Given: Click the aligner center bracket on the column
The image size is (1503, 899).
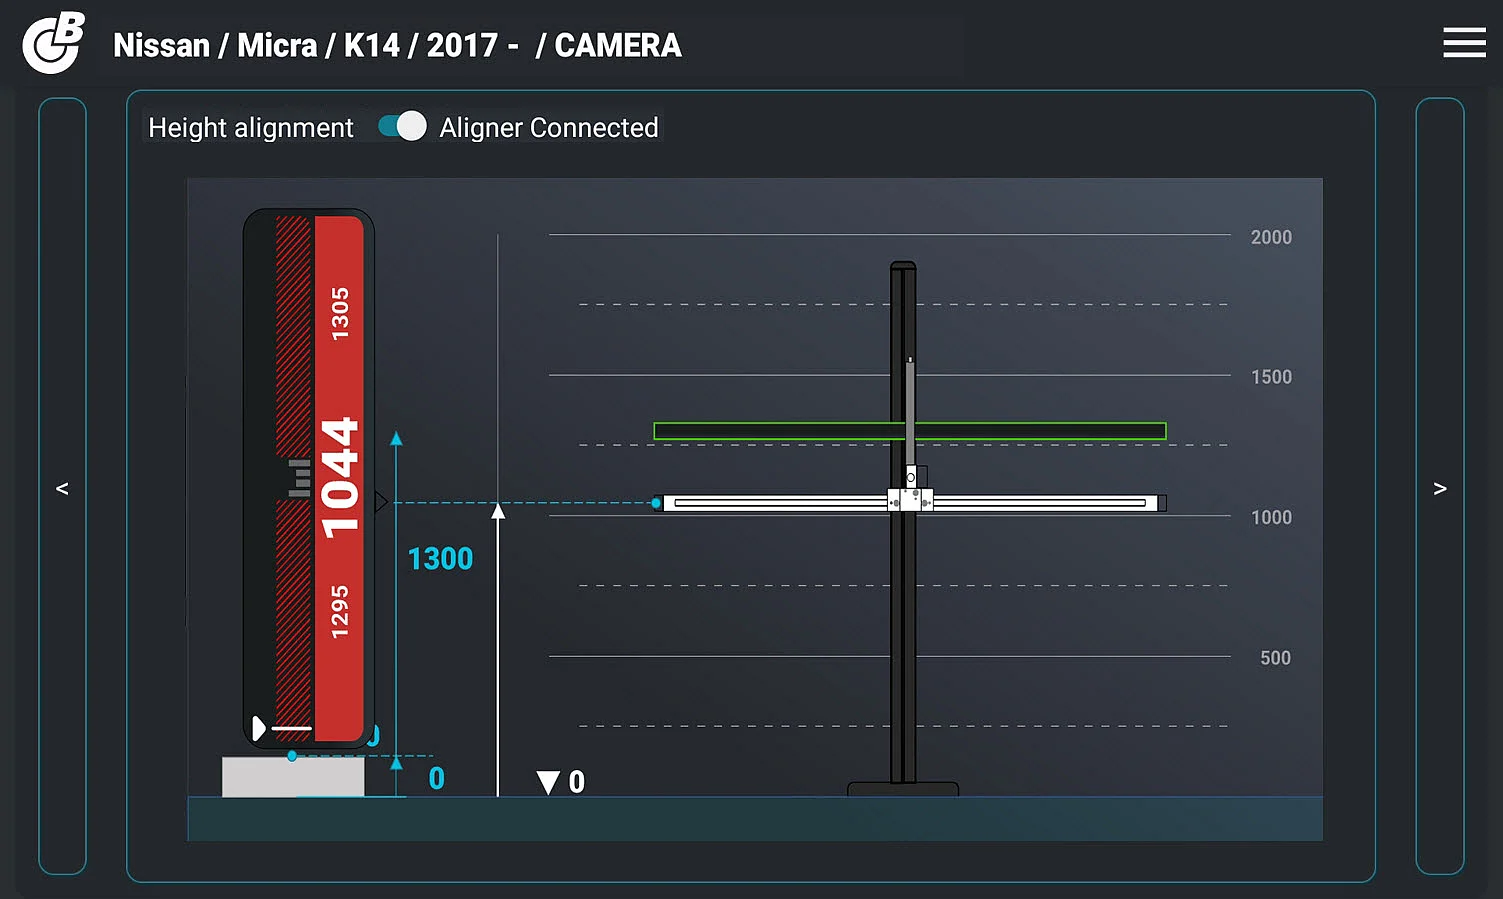Looking at the screenshot, I should (x=910, y=499).
